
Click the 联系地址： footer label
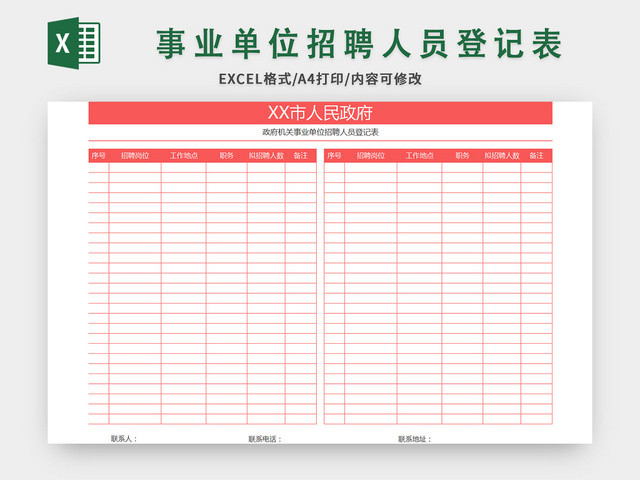tap(415, 439)
